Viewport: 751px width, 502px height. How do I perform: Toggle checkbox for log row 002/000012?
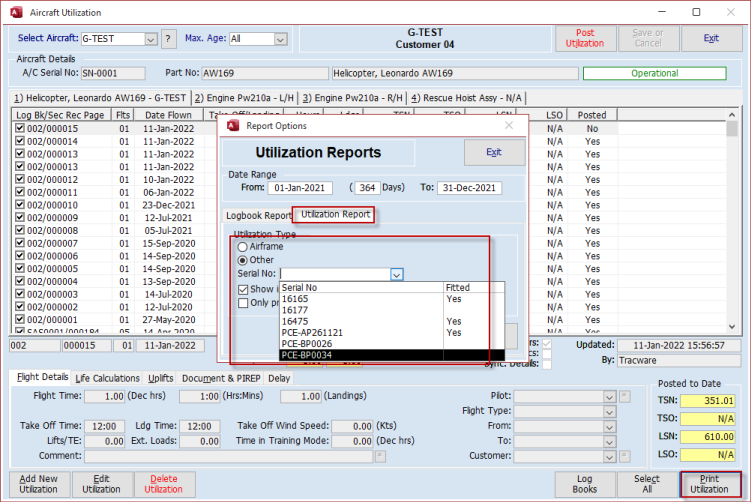[20, 179]
